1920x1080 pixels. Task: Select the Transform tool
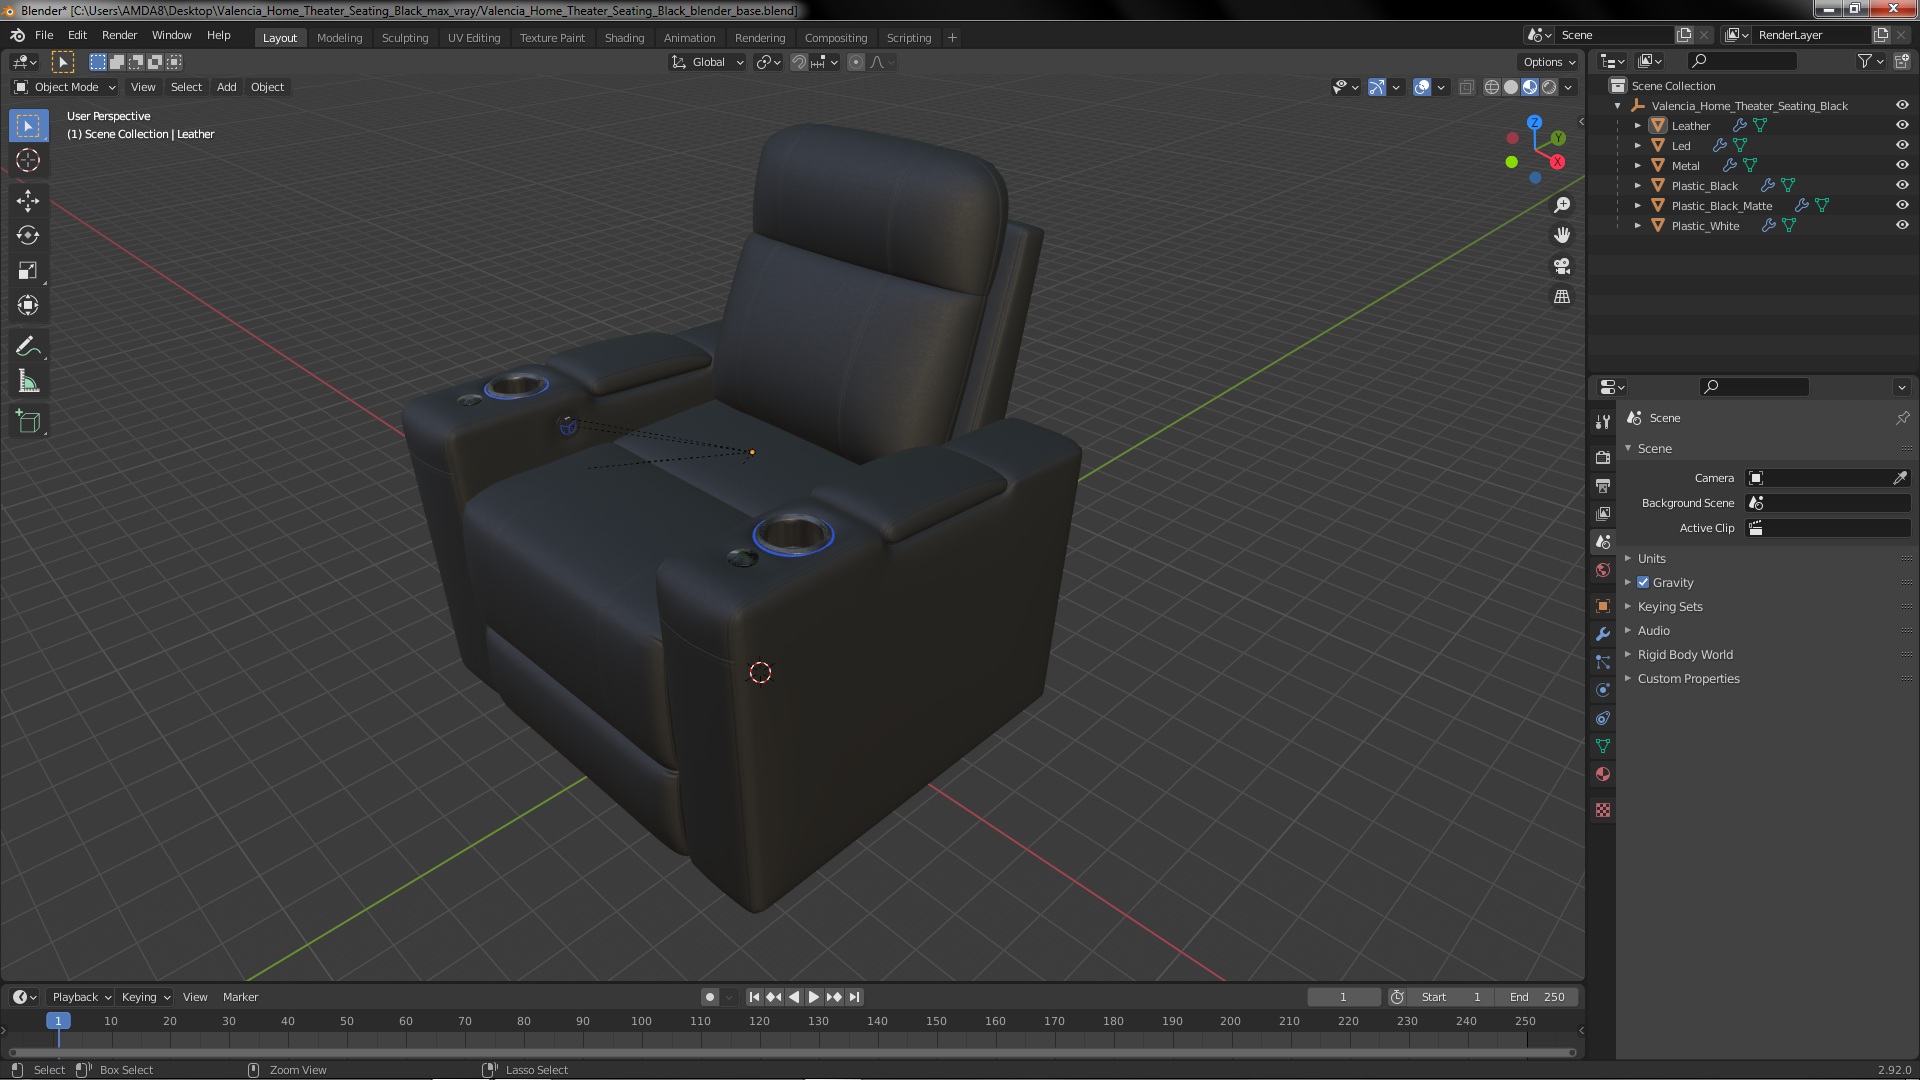click(28, 306)
